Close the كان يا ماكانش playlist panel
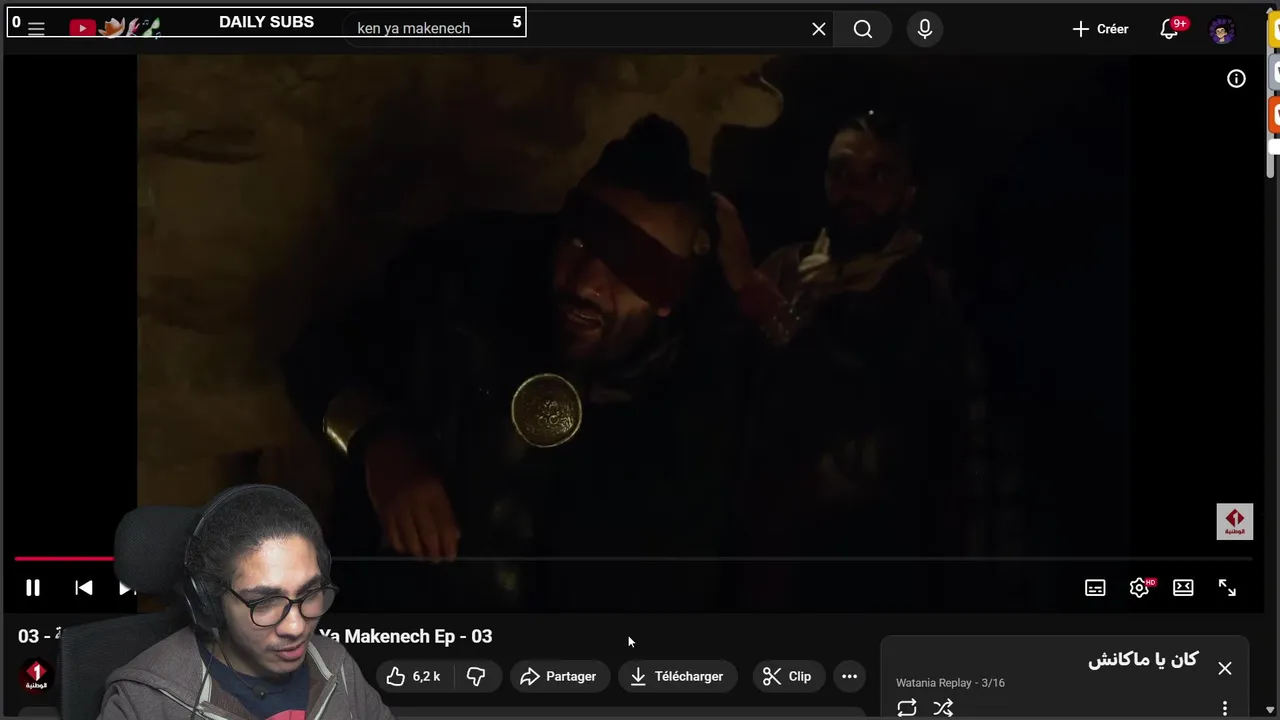Image resolution: width=1280 pixels, height=720 pixels. [1225, 668]
